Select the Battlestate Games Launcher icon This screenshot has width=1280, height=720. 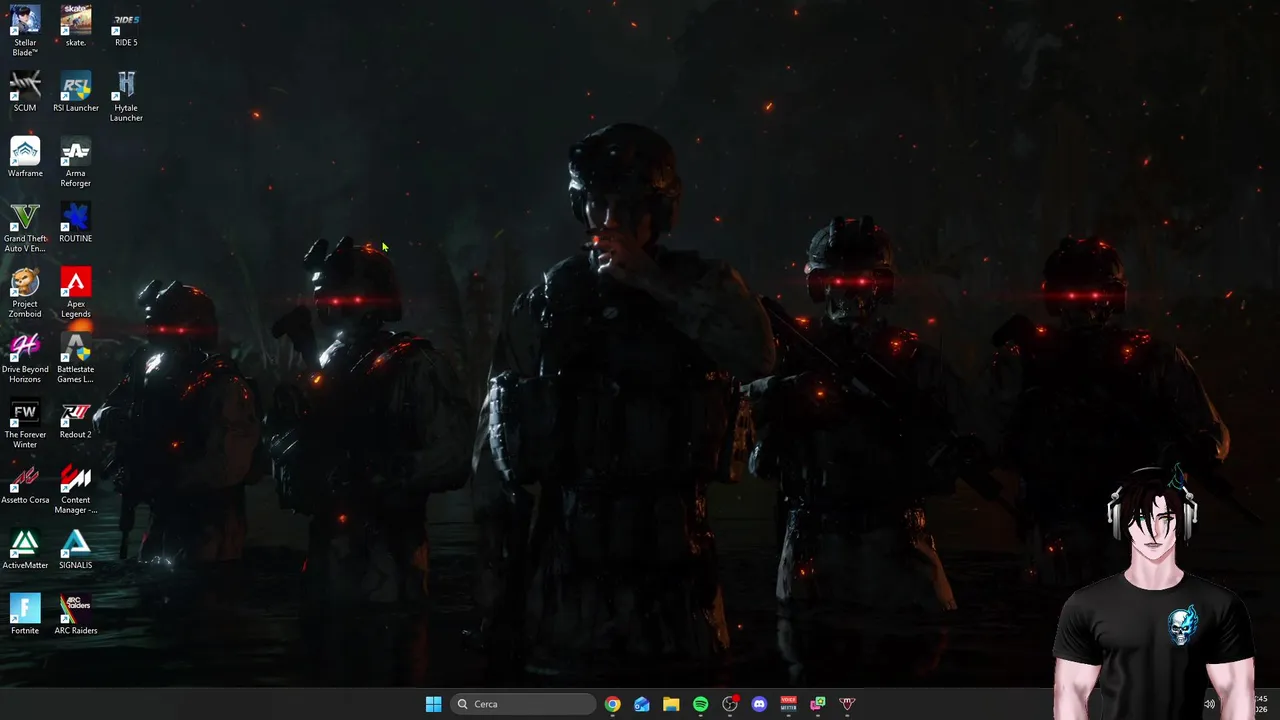(76, 358)
